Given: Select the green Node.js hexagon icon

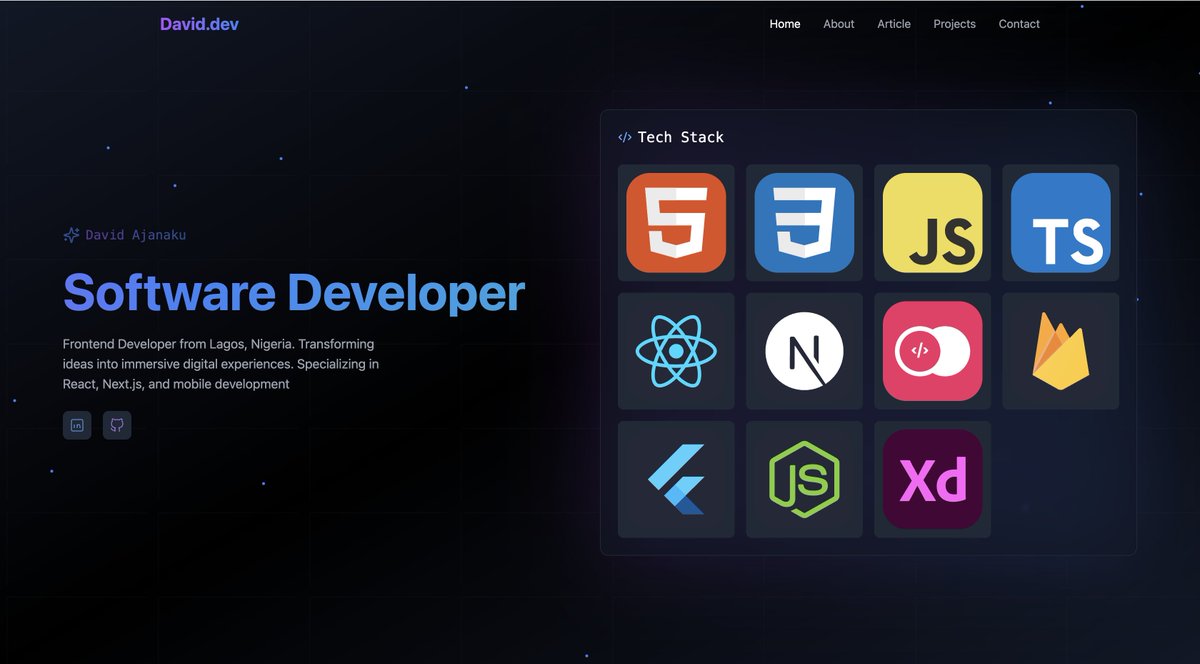Looking at the screenshot, I should pyautogui.click(x=804, y=479).
